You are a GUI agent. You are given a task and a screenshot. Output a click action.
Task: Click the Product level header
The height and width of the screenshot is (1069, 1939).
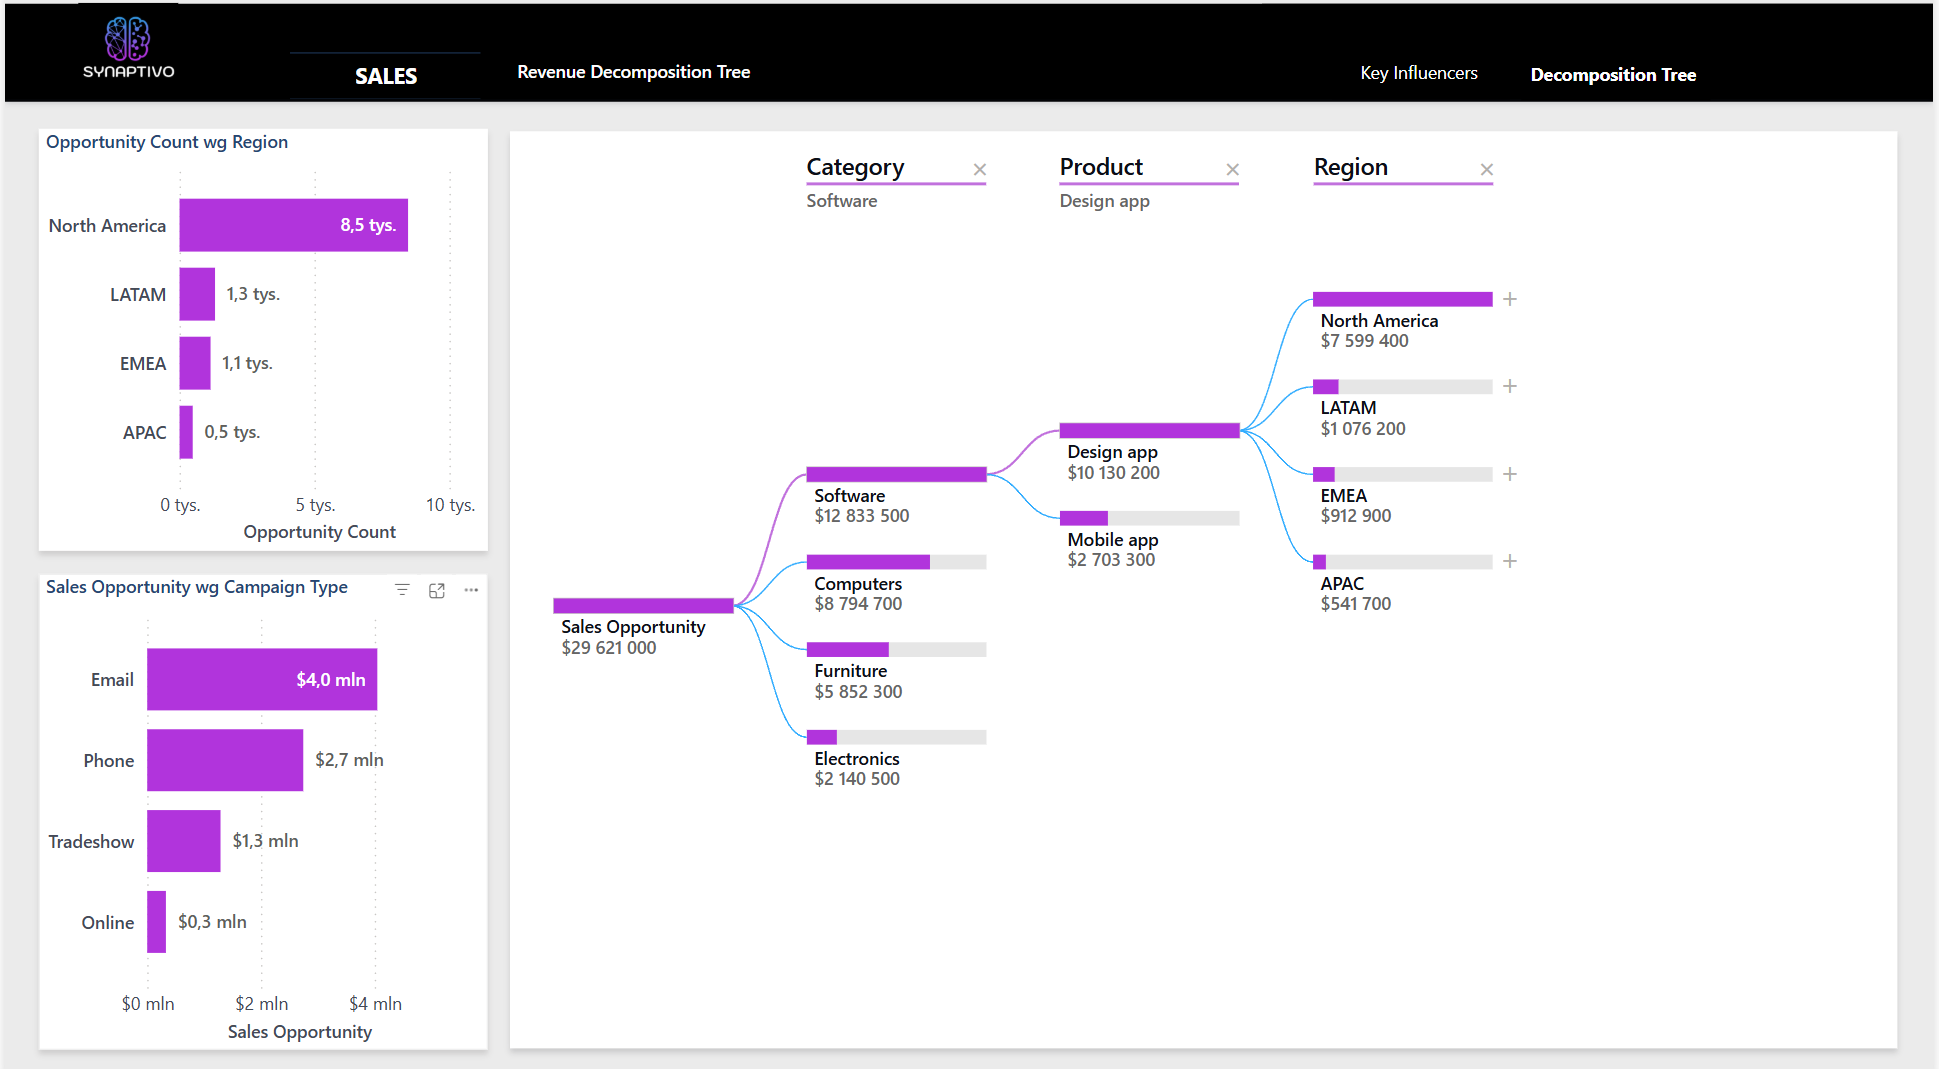[x=1101, y=167]
